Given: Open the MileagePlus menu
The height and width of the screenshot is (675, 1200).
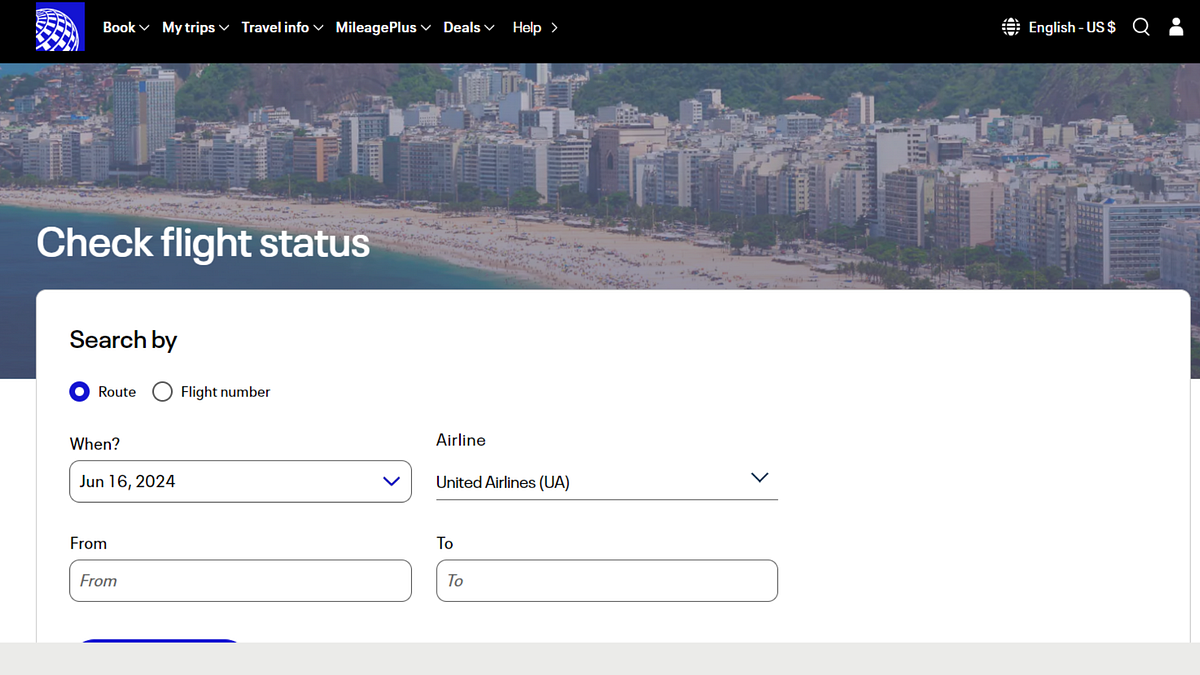Looking at the screenshot, I should point(383,27).
